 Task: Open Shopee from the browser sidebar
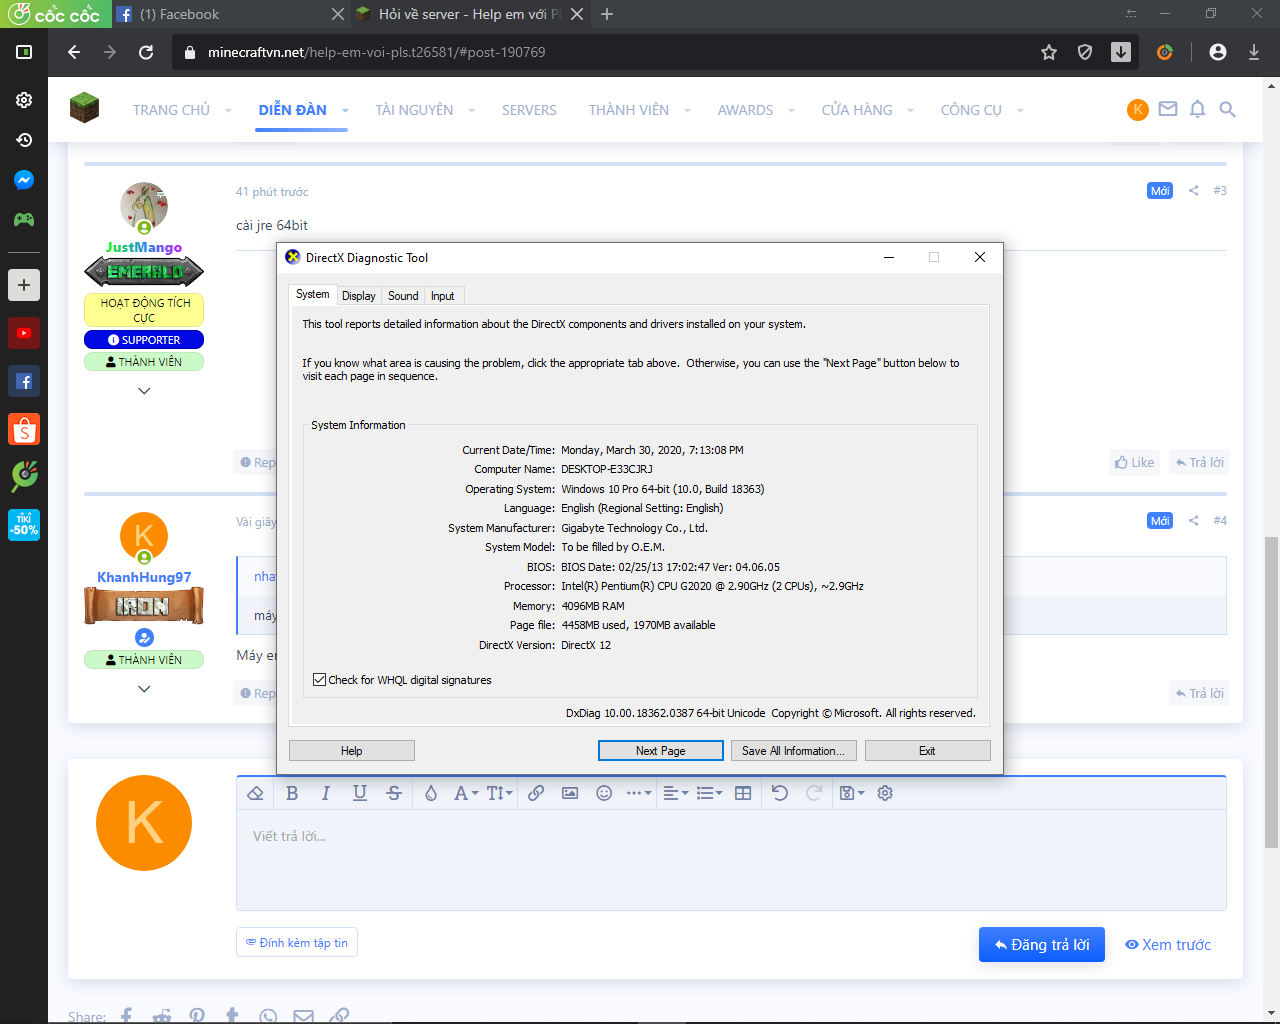pos(24,429)
